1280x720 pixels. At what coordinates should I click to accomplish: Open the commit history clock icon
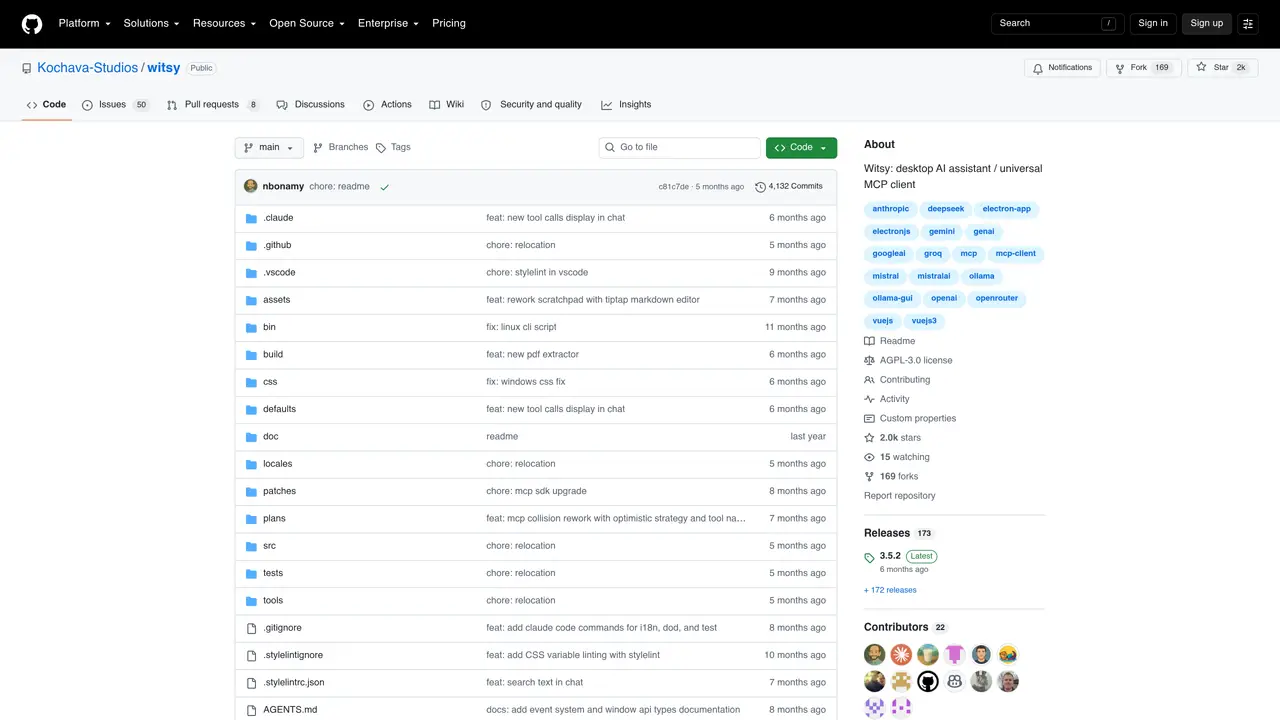pos(760,187)
